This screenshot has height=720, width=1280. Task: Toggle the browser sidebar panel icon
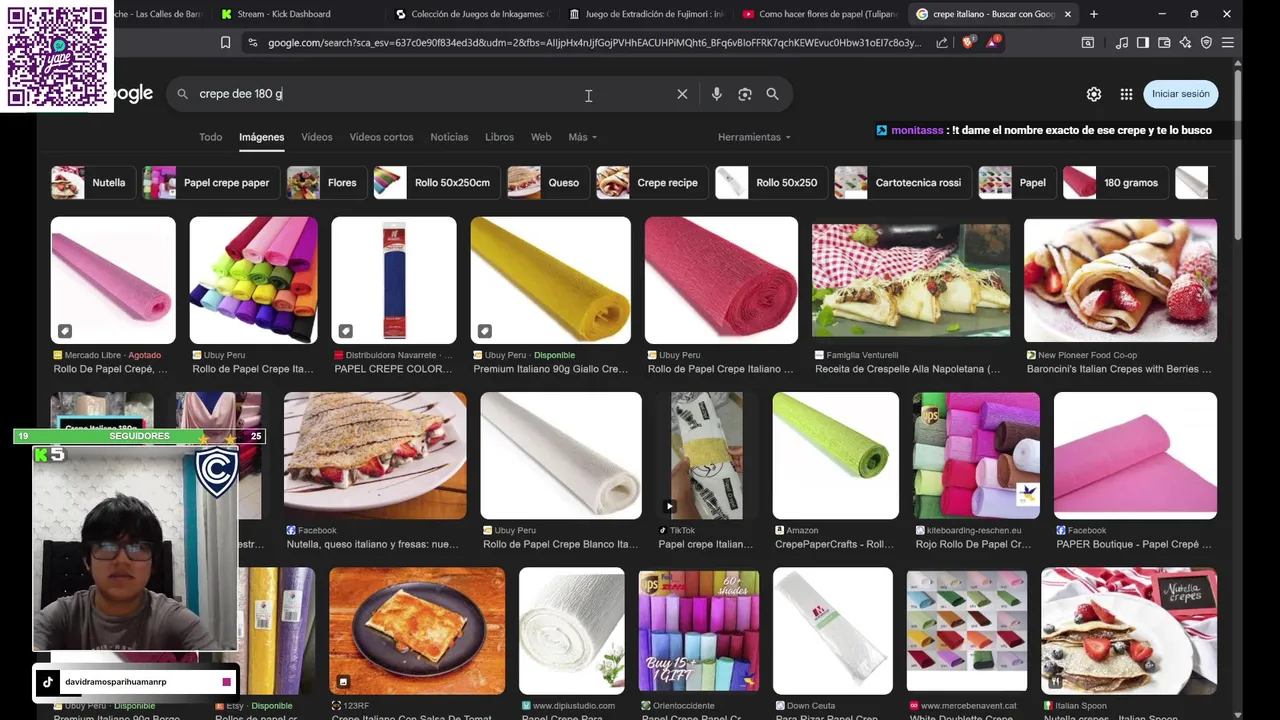[x=1143, y=43]
